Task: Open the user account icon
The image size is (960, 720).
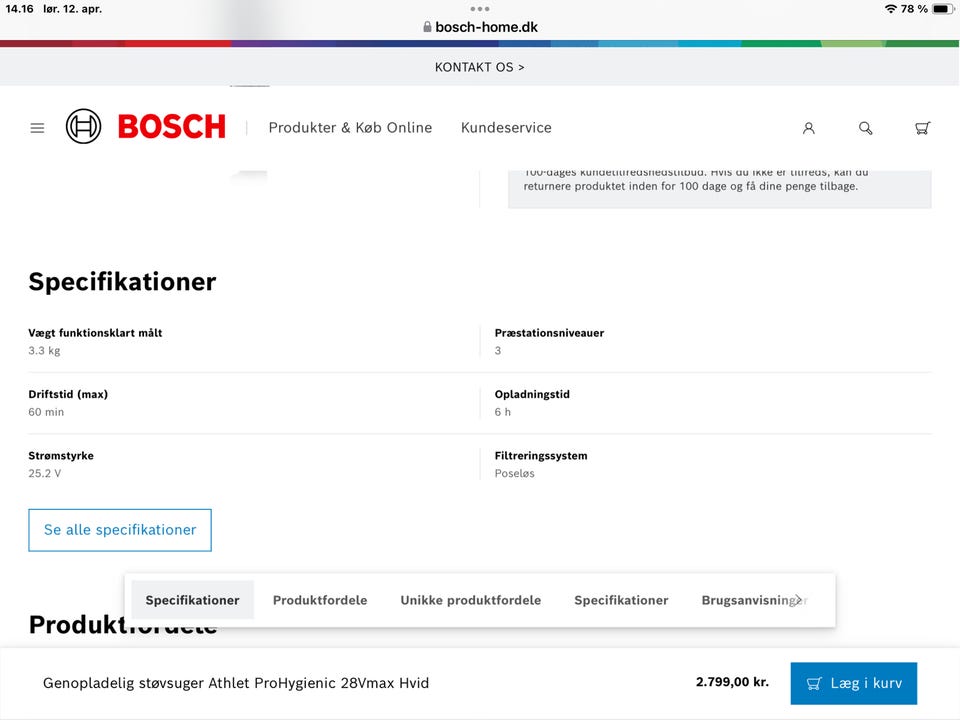Action: (808, 128)
